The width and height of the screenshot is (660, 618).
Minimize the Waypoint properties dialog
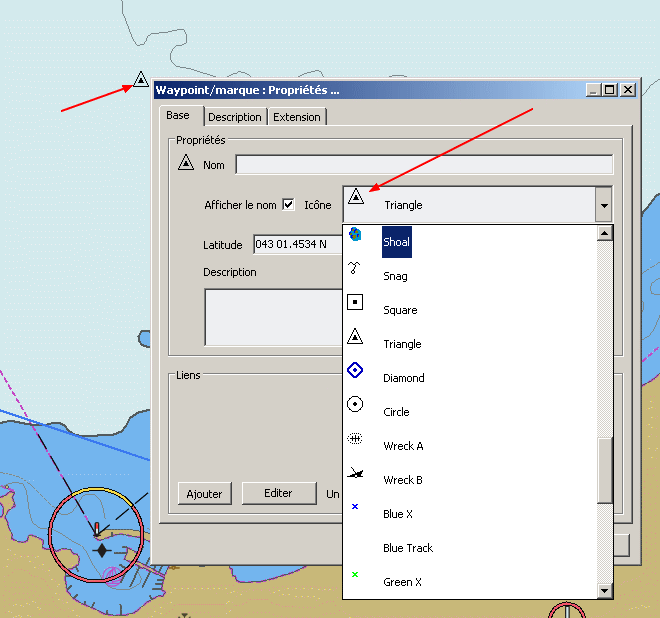tap(593, 90)
